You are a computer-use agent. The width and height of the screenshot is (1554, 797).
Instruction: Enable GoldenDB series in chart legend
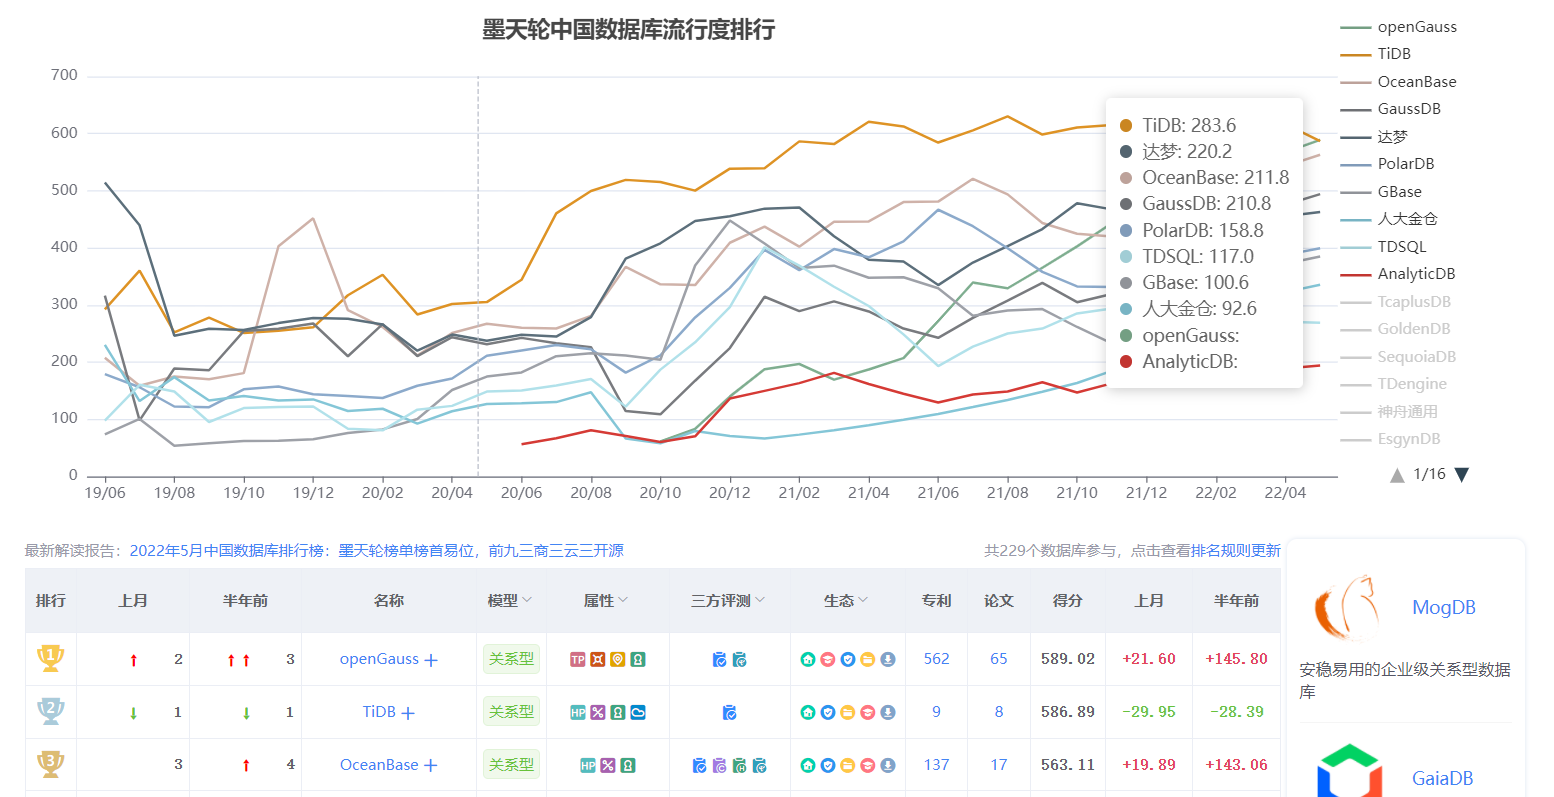coord(1394,329)
